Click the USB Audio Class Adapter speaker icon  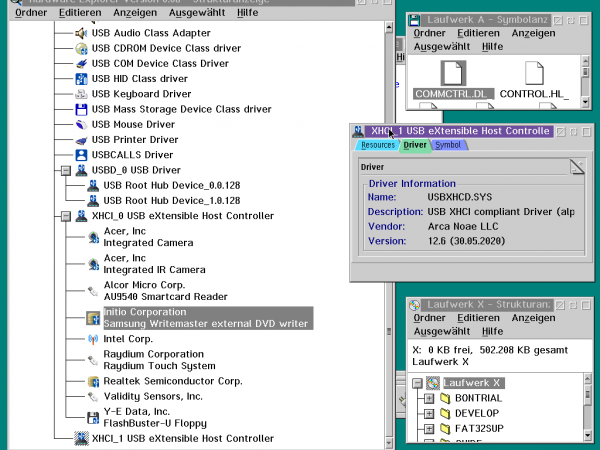[x=81, y=33]
